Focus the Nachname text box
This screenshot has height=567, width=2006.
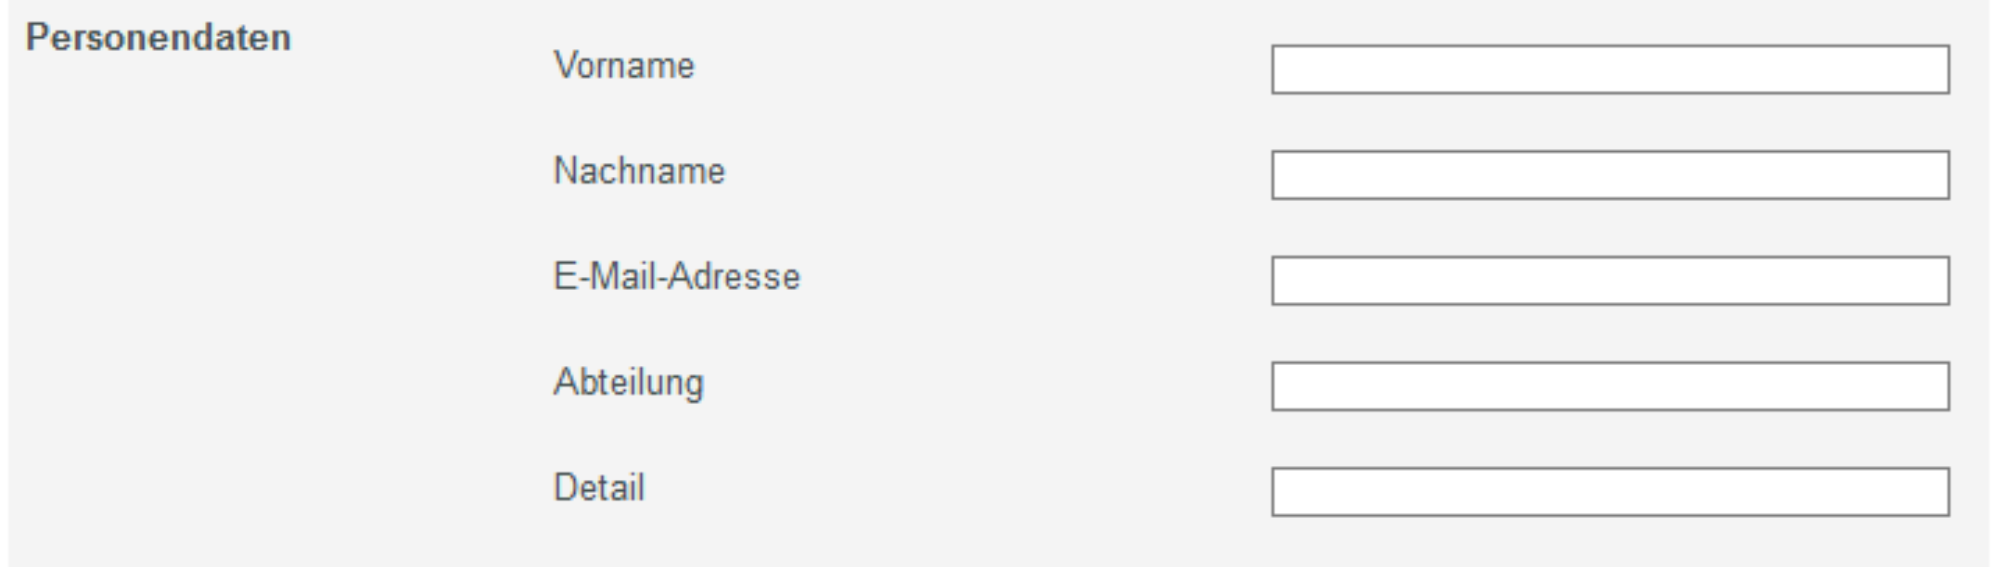click(x=1610, y=175)
